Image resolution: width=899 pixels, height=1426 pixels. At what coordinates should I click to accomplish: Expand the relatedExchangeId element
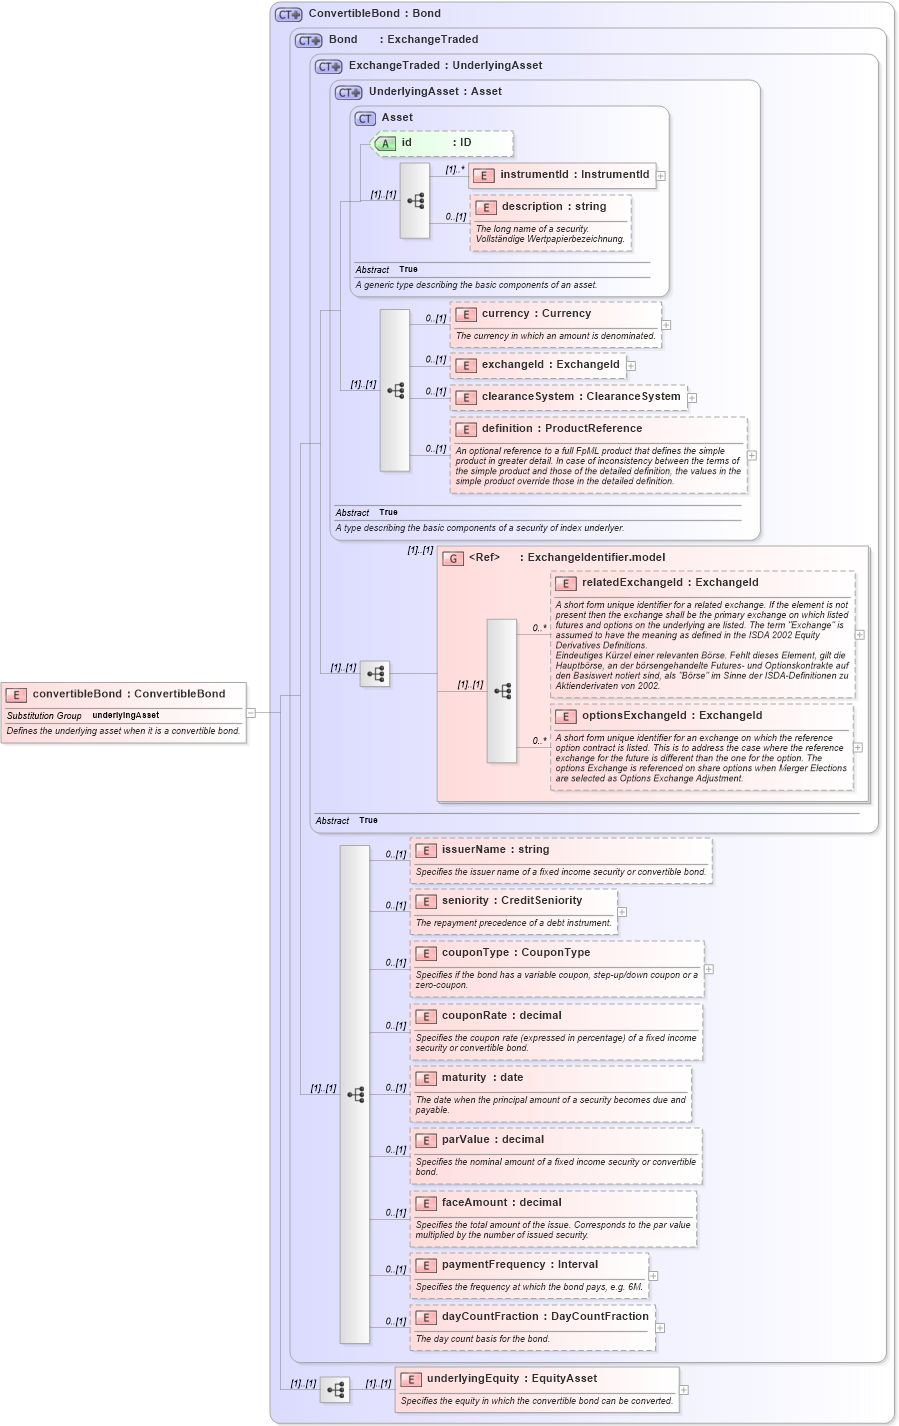[857, 635]
